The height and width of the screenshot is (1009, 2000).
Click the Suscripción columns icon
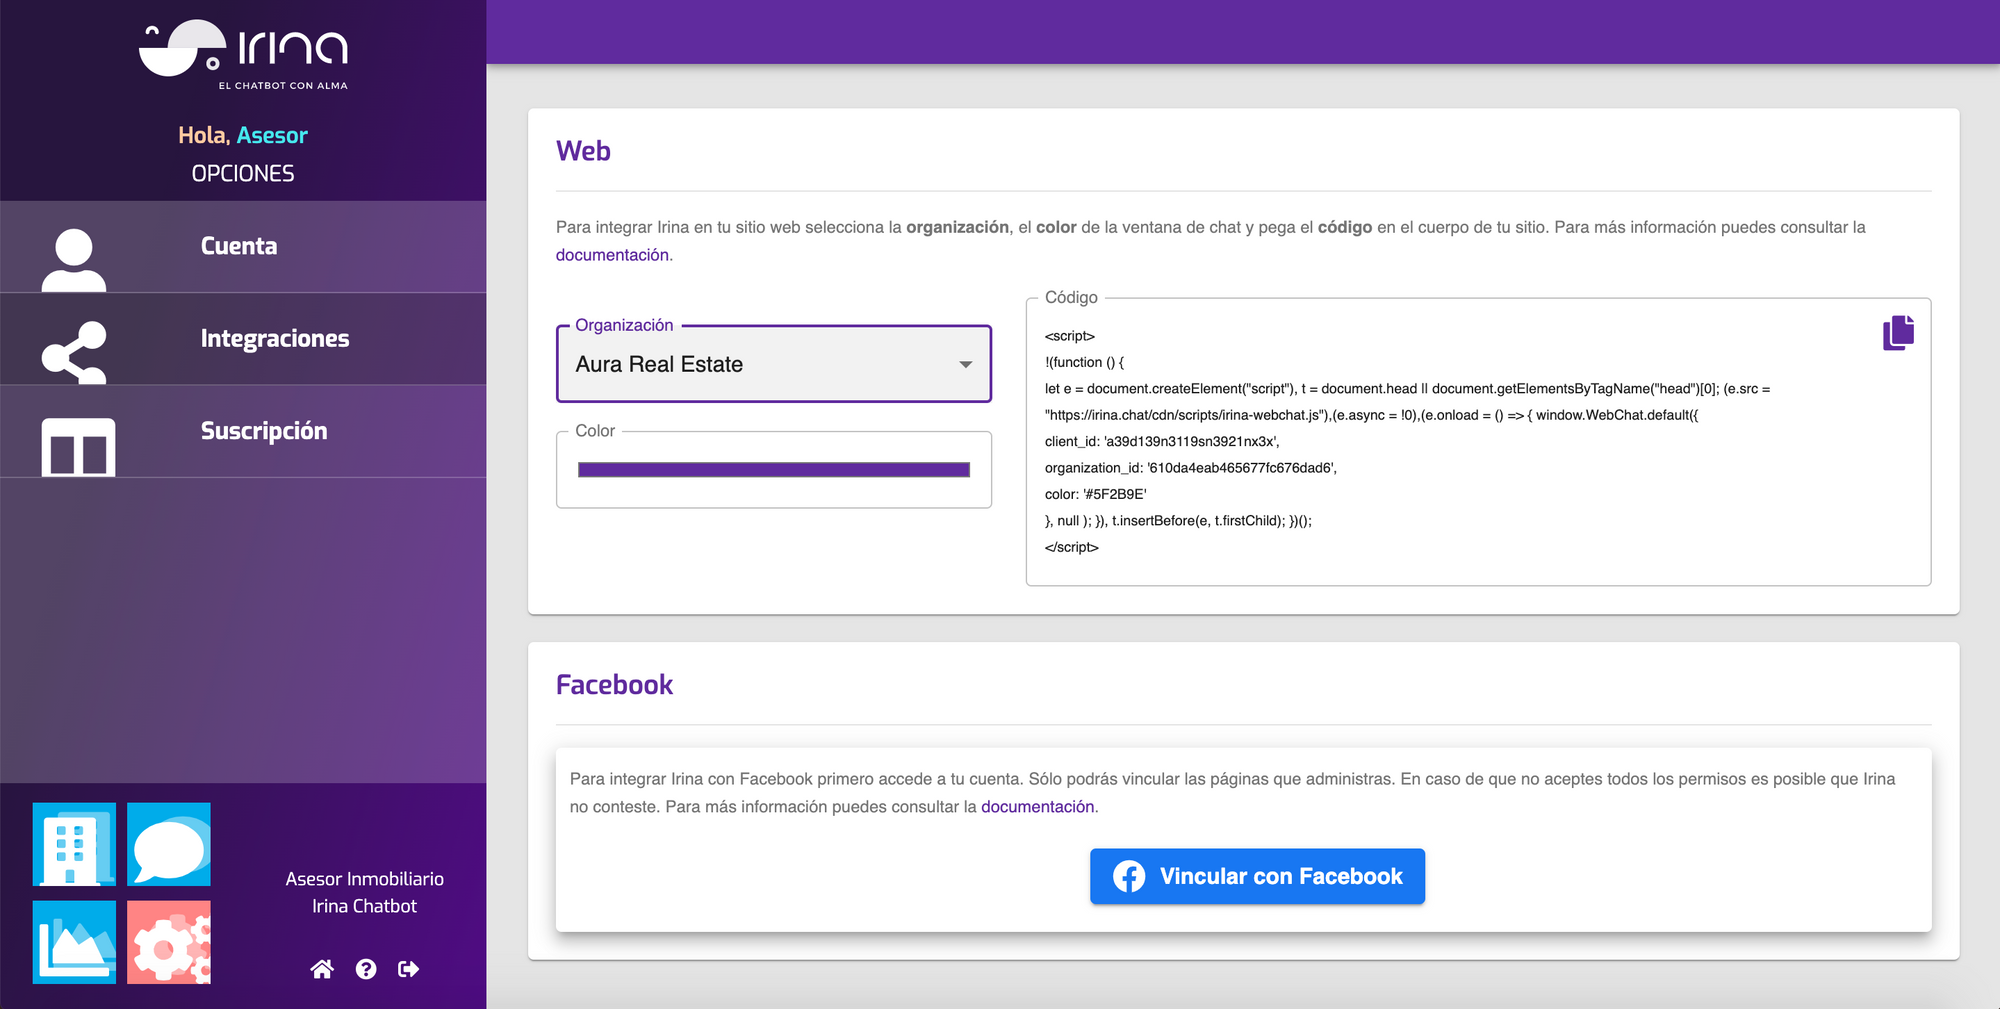pyautogui.click(x=78, y=447)
